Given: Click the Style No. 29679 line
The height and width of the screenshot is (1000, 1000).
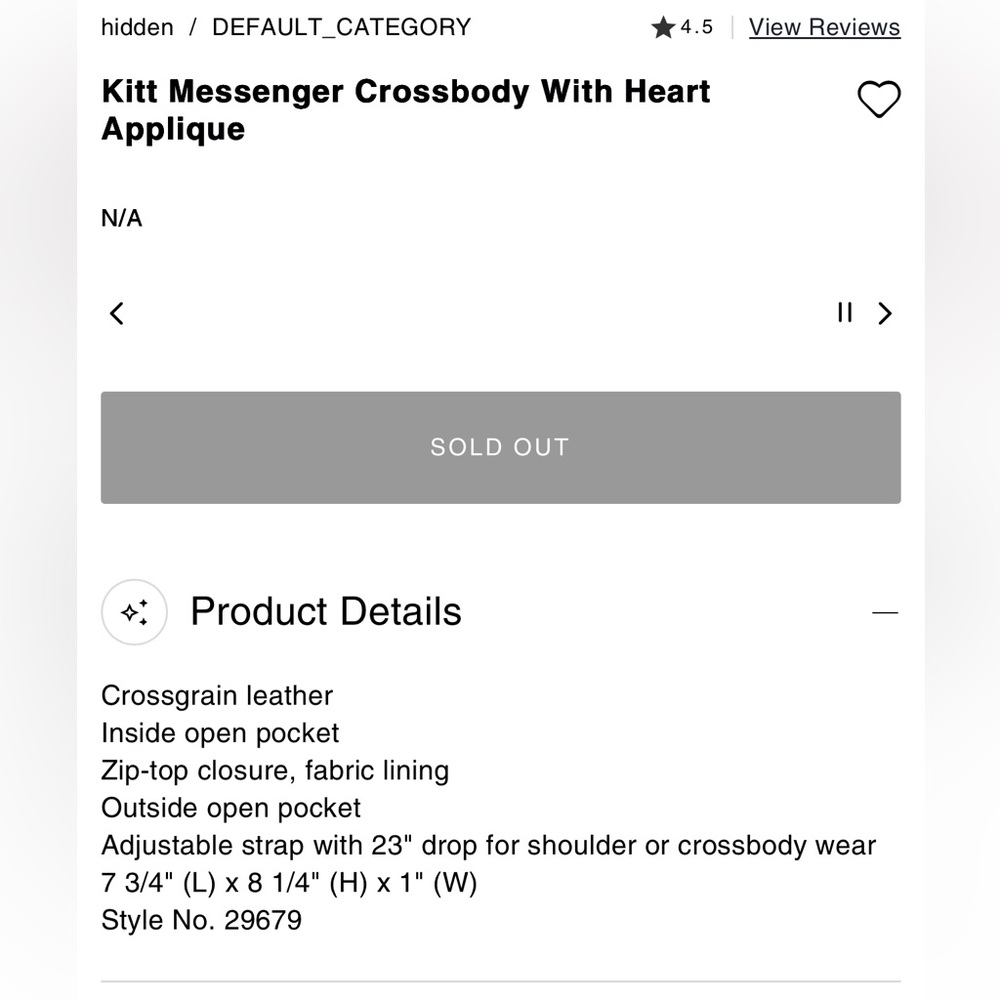Looking at the screenshot, I should [201, 920].
